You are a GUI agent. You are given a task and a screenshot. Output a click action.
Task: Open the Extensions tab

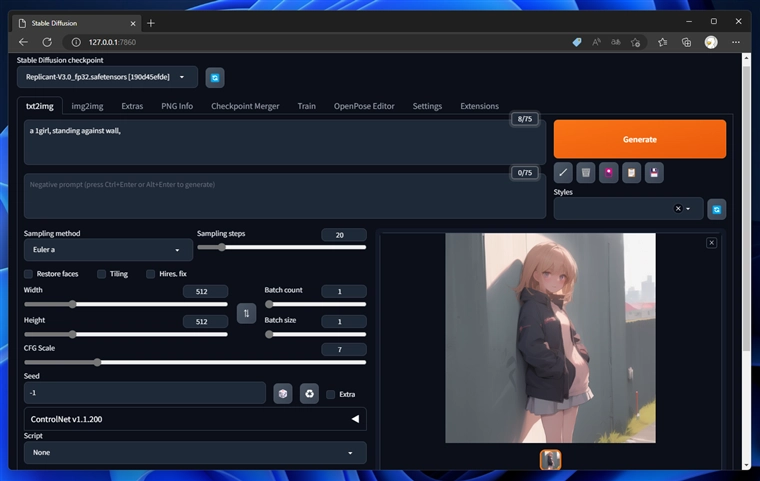coord(479,106)
